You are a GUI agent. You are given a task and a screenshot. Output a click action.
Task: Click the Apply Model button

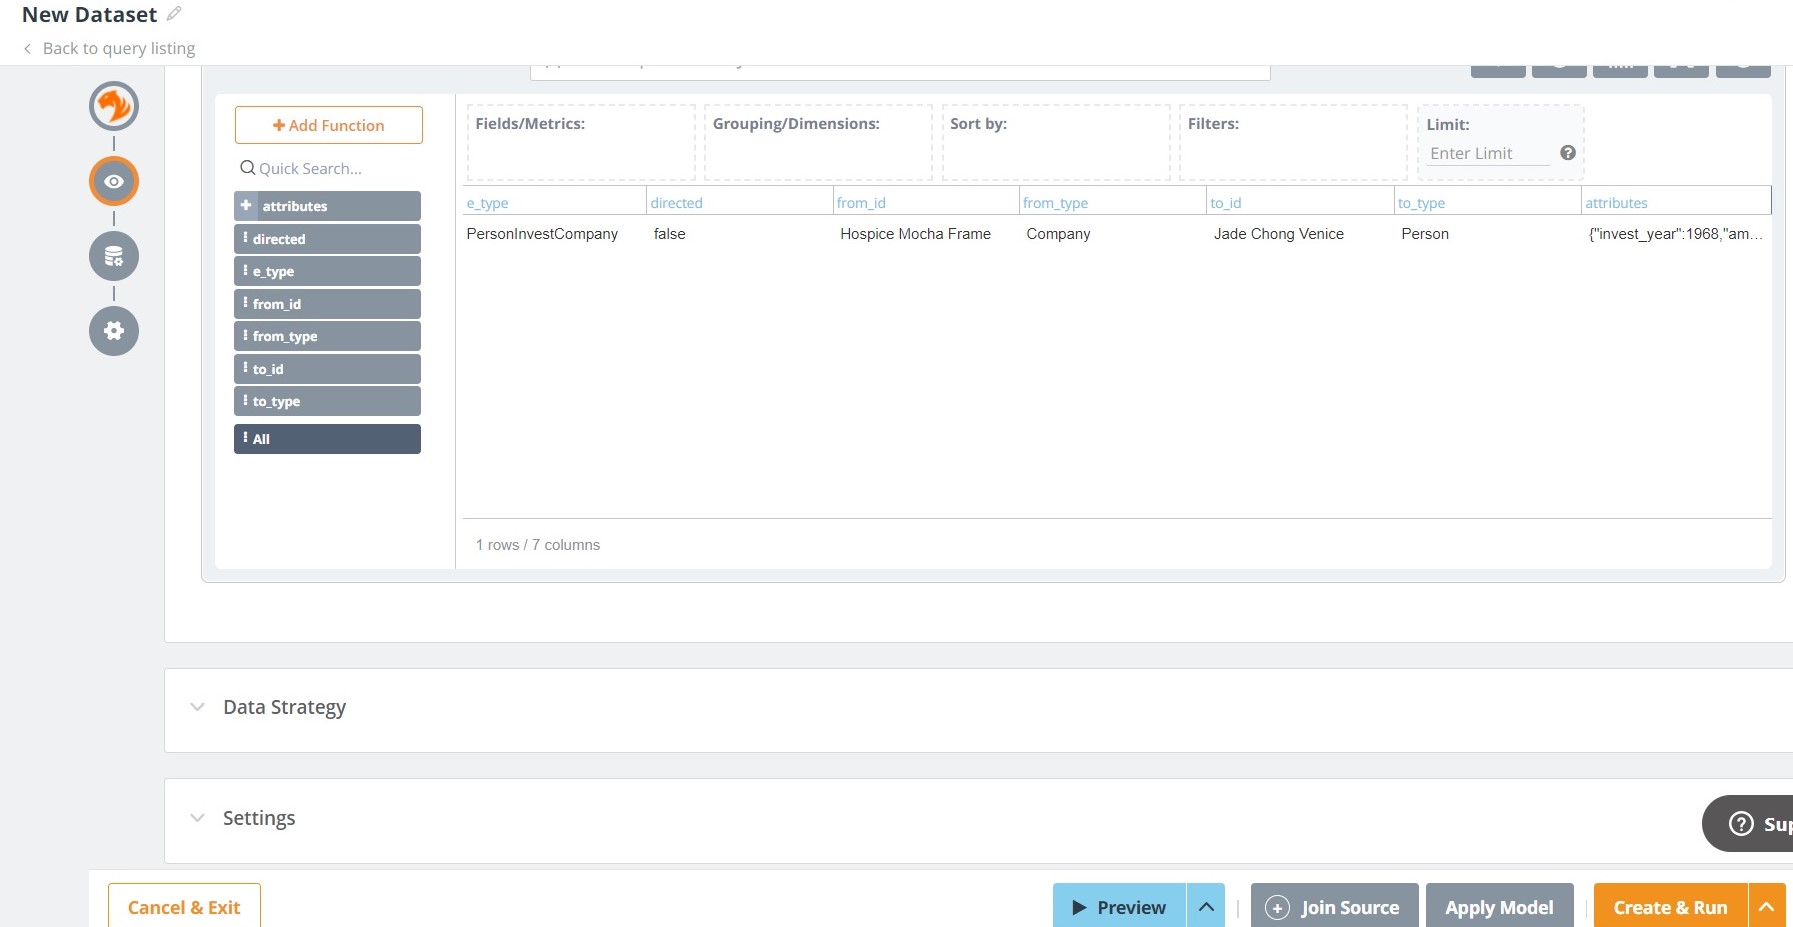click(x=1499, y=907)
